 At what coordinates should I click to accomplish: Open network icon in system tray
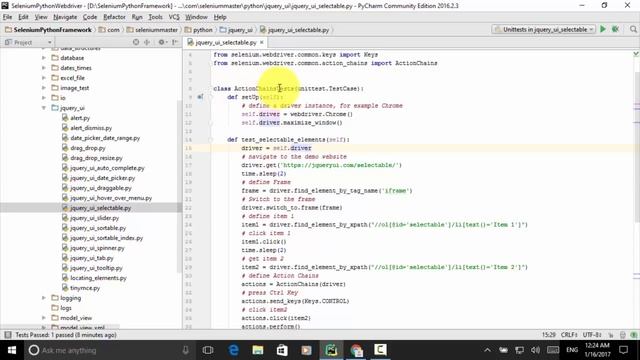[520, 350]
